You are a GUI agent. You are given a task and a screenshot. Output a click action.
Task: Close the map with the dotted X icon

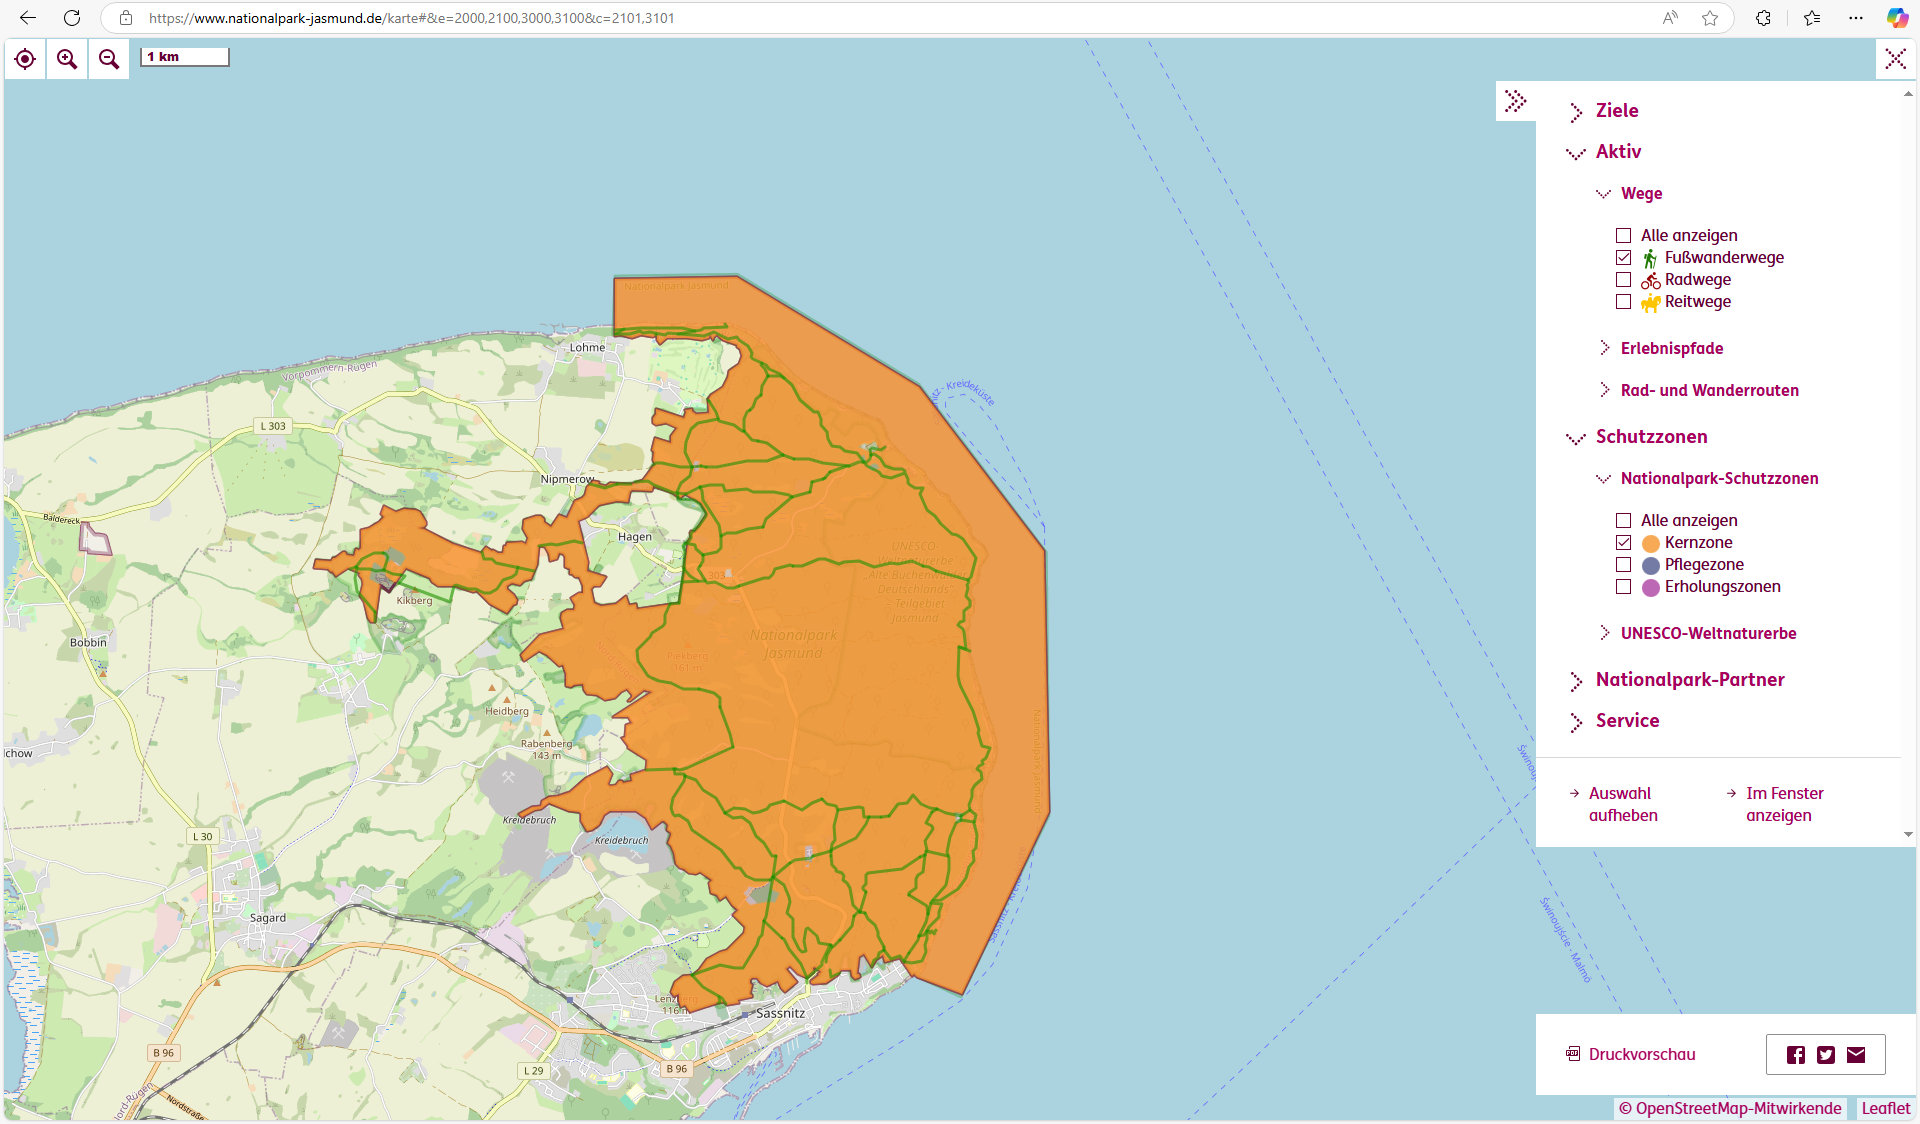coord(1895,59)
